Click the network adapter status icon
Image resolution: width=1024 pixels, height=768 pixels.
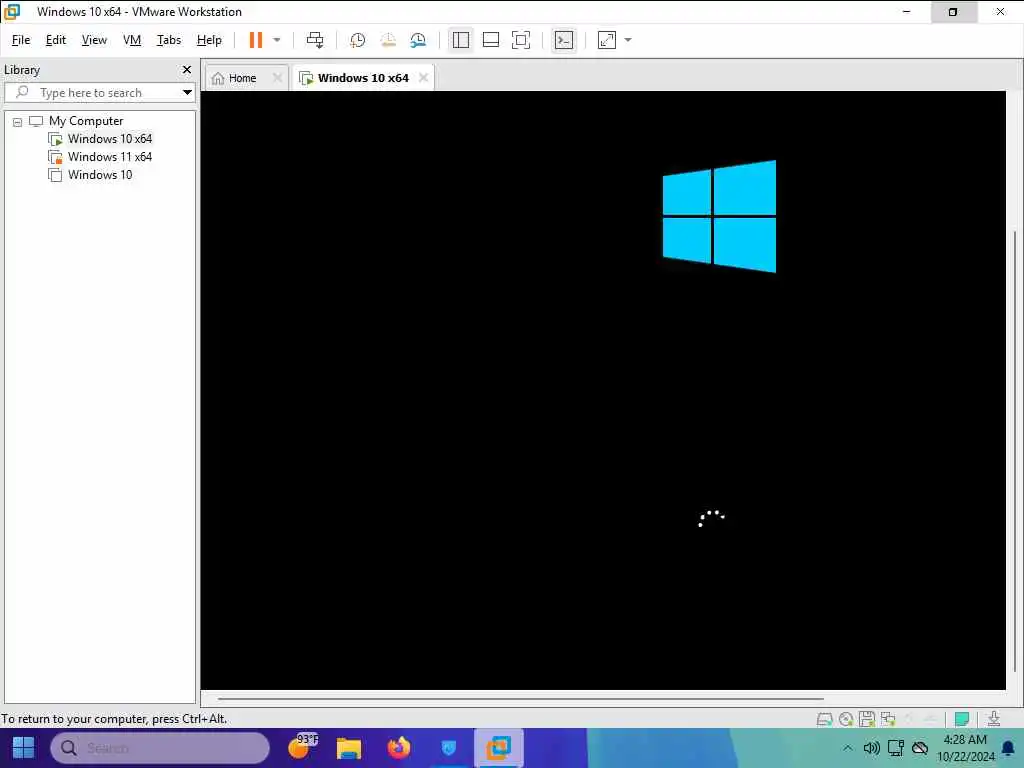[x=888, y=719]
